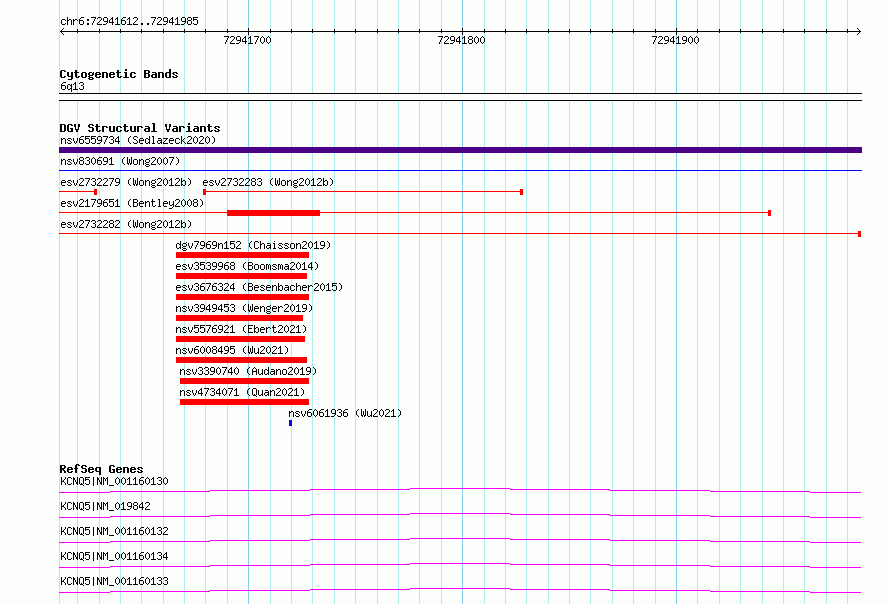
Task: Open esv2179651 (Bentley2008) variant label
Action: (x=132, y=203)
